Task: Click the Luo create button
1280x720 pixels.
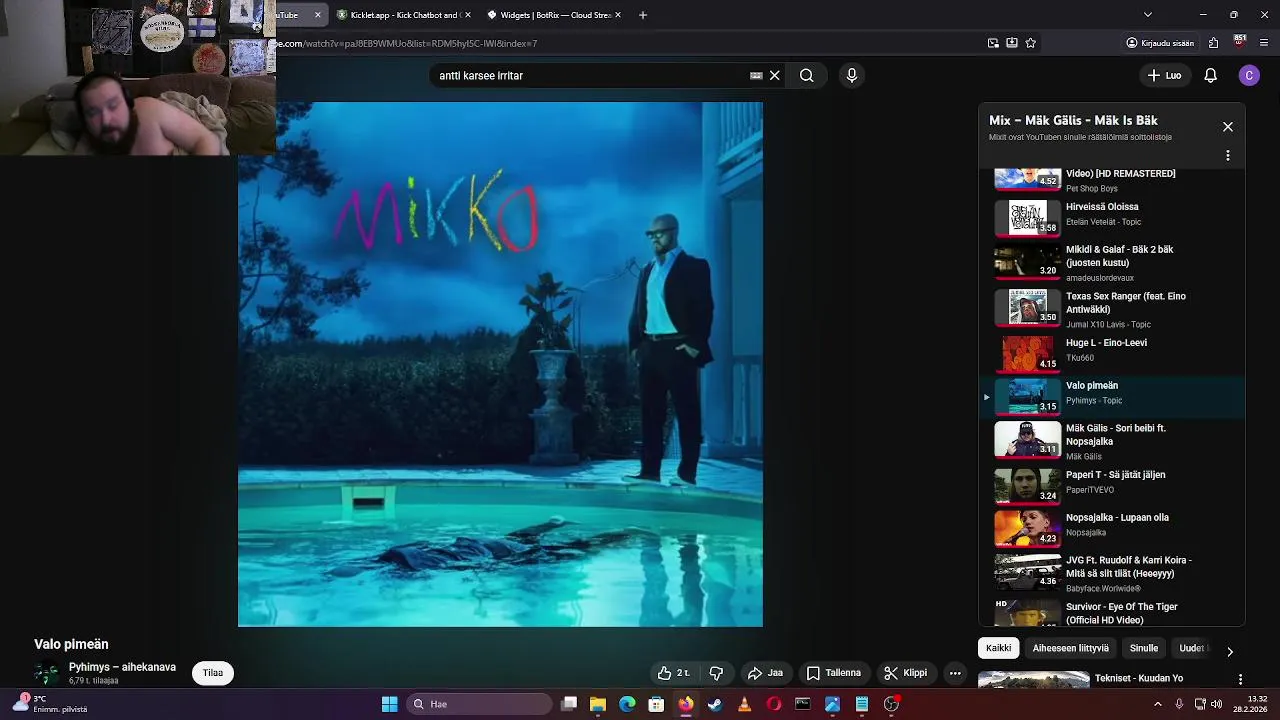Action: [x=1164, y=75]
